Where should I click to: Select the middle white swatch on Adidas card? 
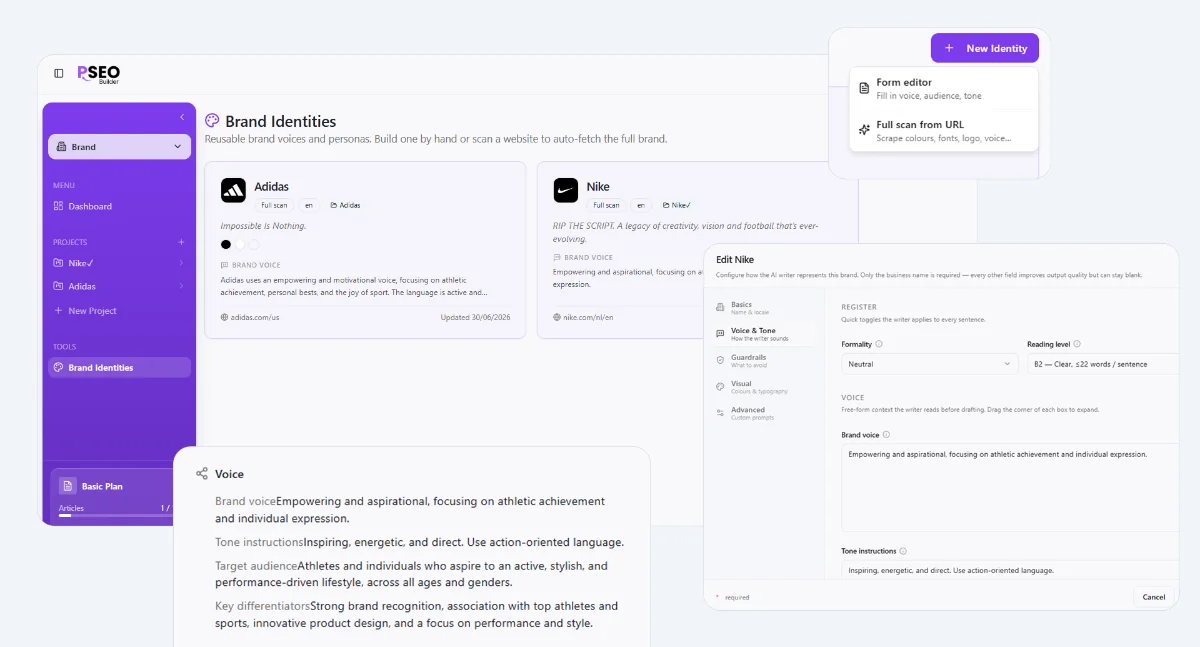click(x=240, y=244)
